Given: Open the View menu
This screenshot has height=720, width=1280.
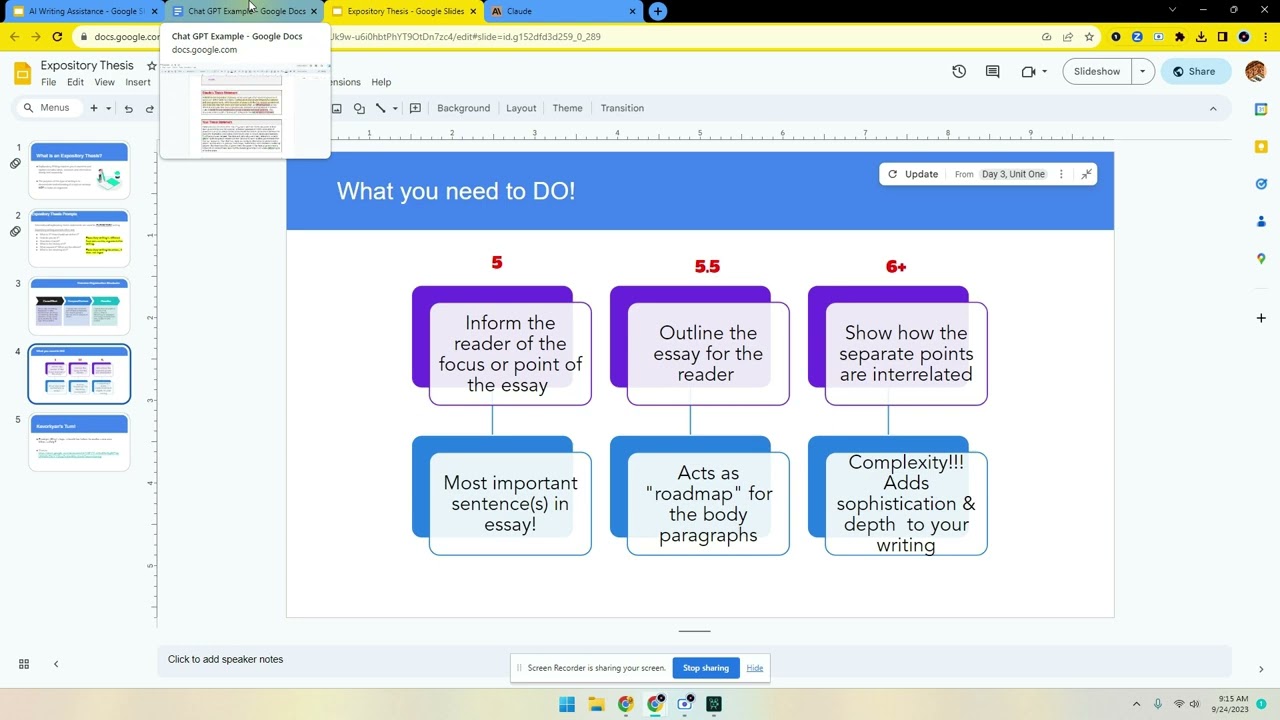Looking at the screenshot, I should click(x=104, y=82).
